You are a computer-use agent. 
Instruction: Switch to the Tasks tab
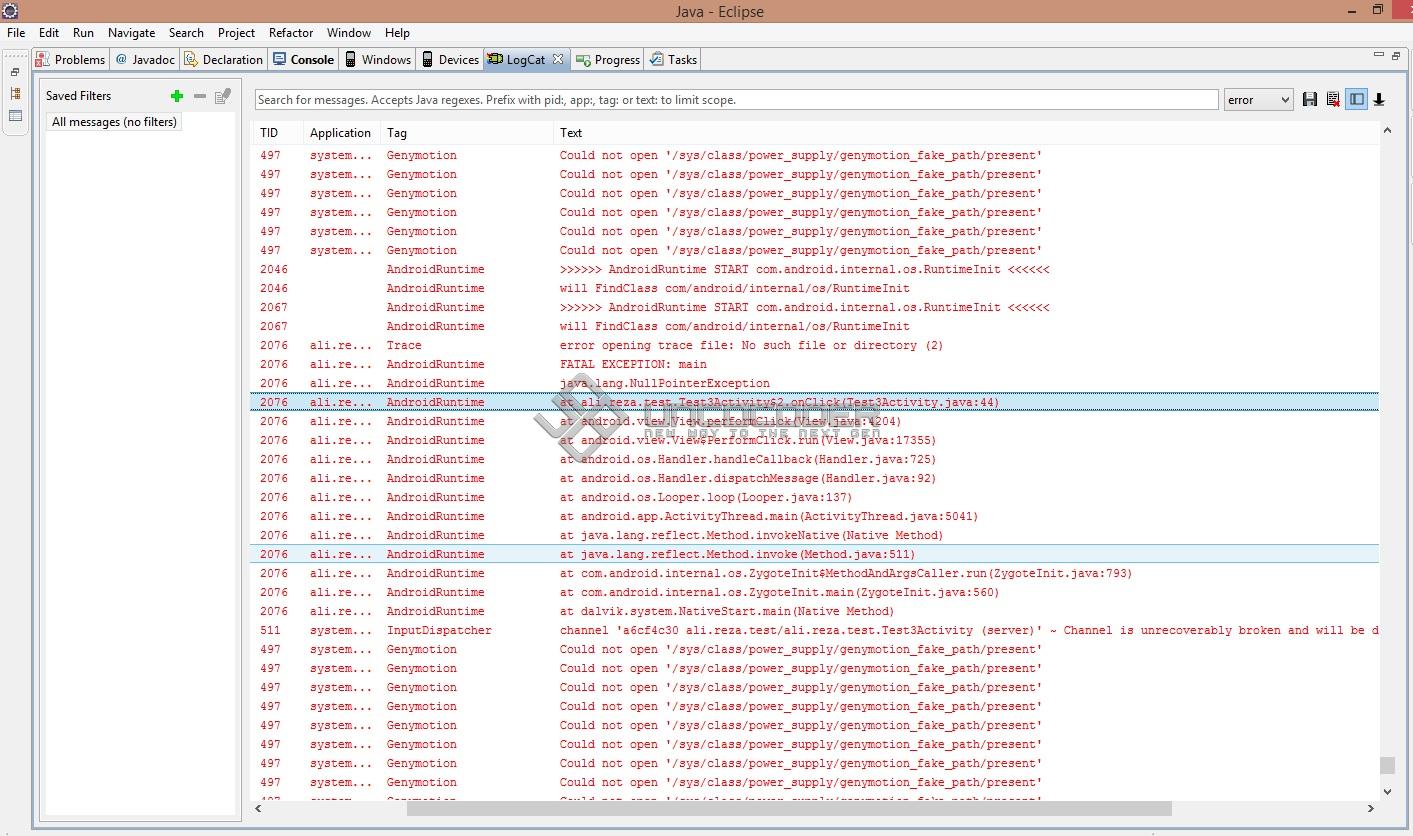pos(673,59)
